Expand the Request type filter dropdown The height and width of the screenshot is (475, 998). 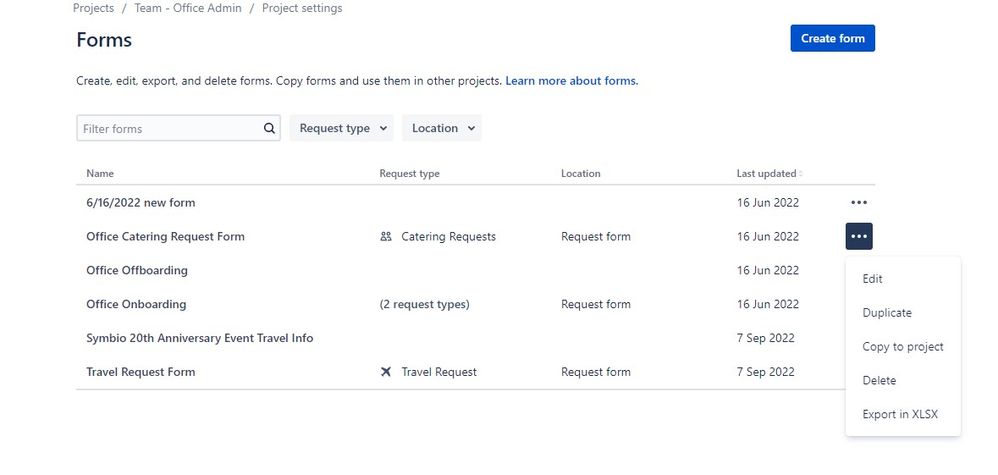tap(341, 129)
